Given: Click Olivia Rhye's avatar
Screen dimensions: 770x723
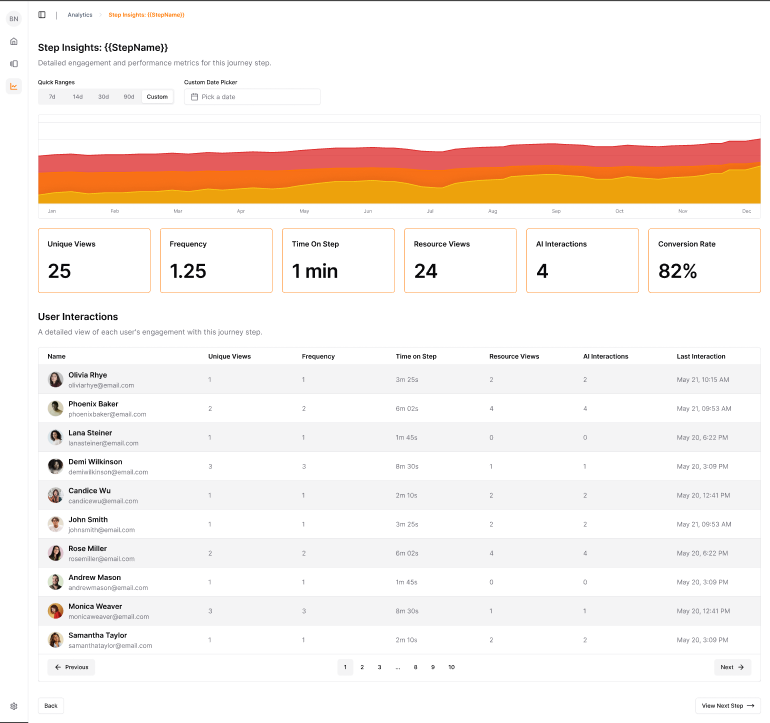Looking at the screenshot, I should [55, 379].
